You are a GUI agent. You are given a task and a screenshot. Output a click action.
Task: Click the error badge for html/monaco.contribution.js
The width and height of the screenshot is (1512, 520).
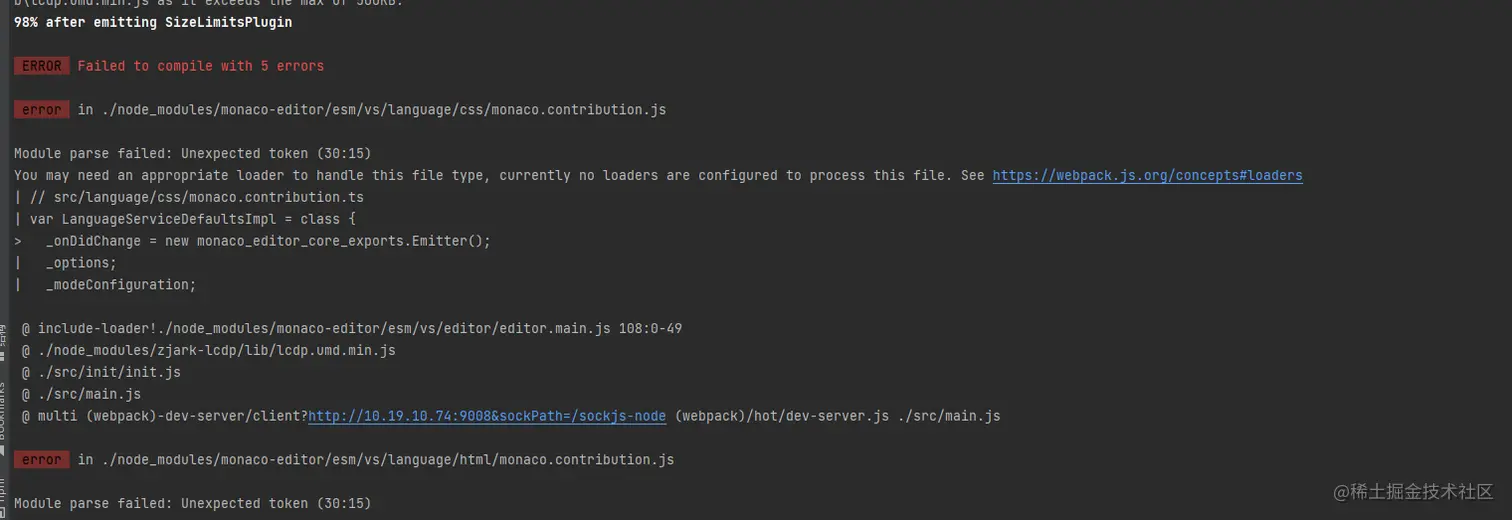(41, 460)
